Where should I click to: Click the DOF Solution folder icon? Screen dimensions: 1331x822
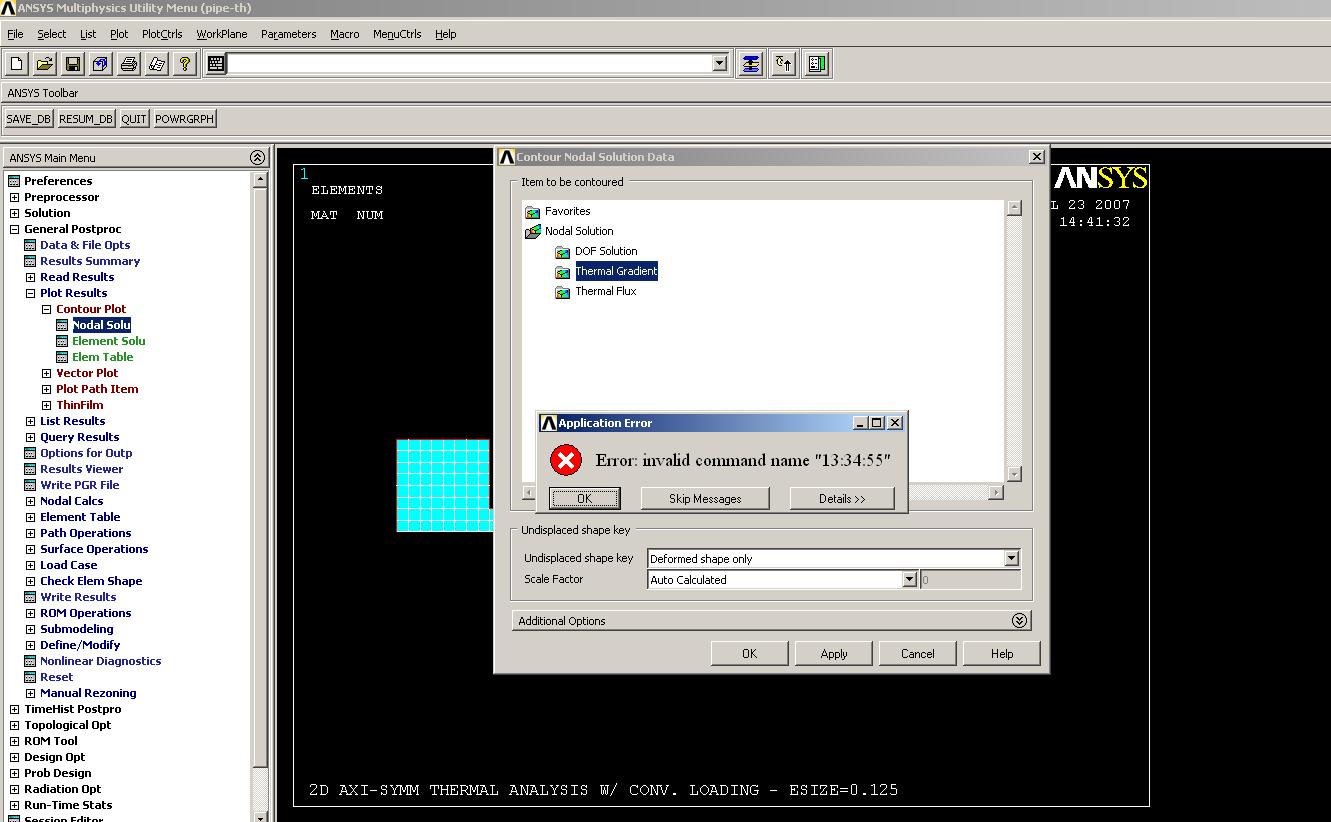(x=562, y=252)
